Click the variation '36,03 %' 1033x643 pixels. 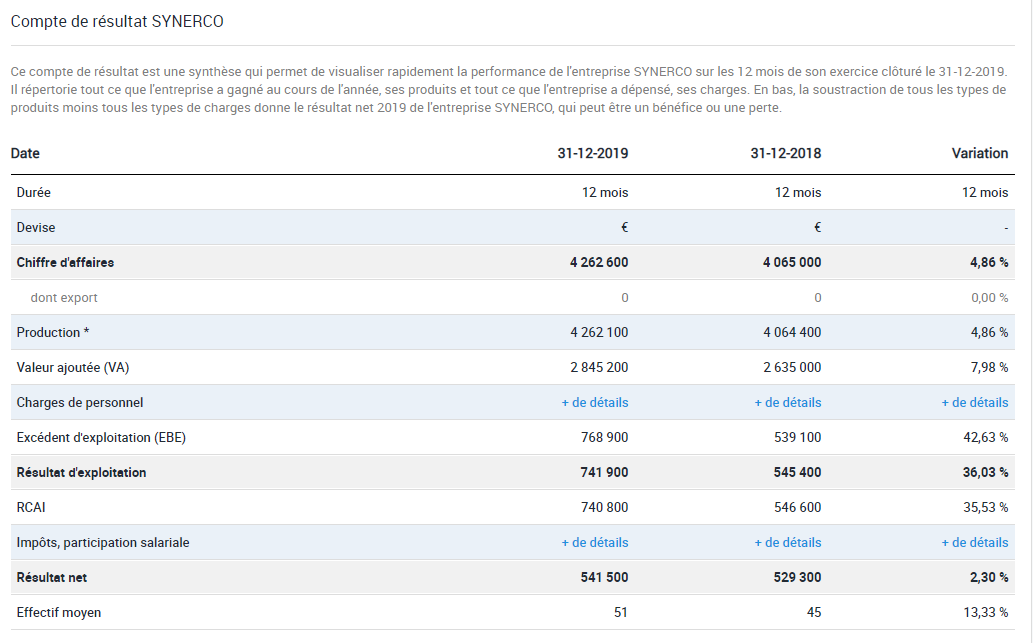point(986,472)
